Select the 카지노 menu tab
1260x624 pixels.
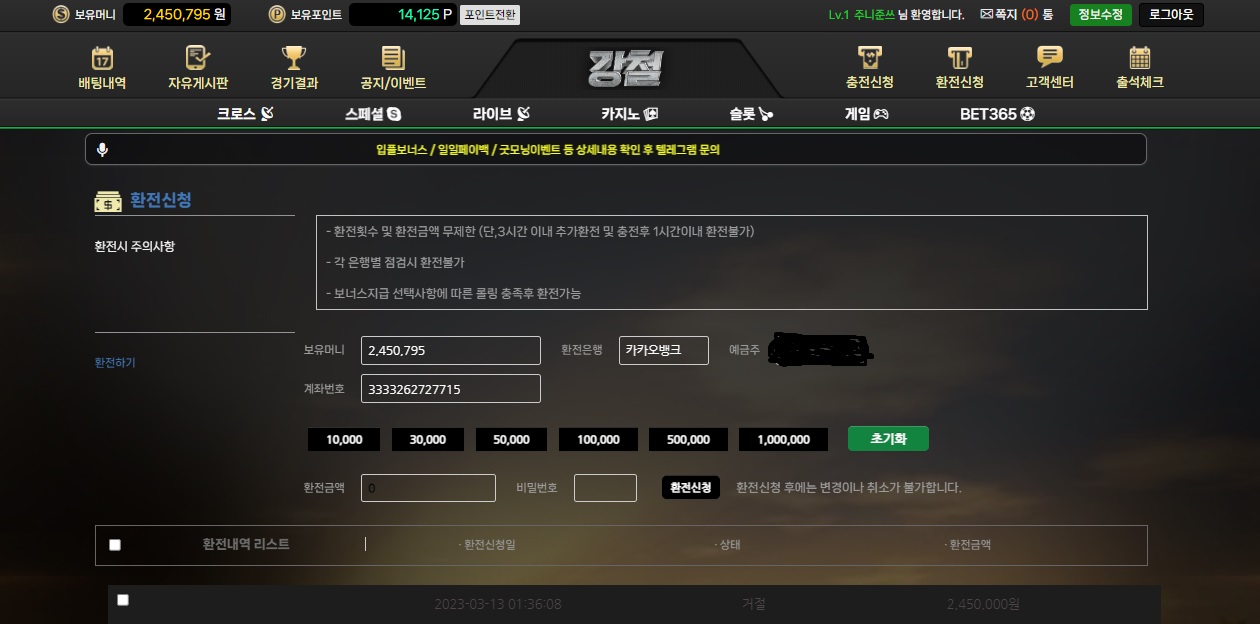(630, 114)
